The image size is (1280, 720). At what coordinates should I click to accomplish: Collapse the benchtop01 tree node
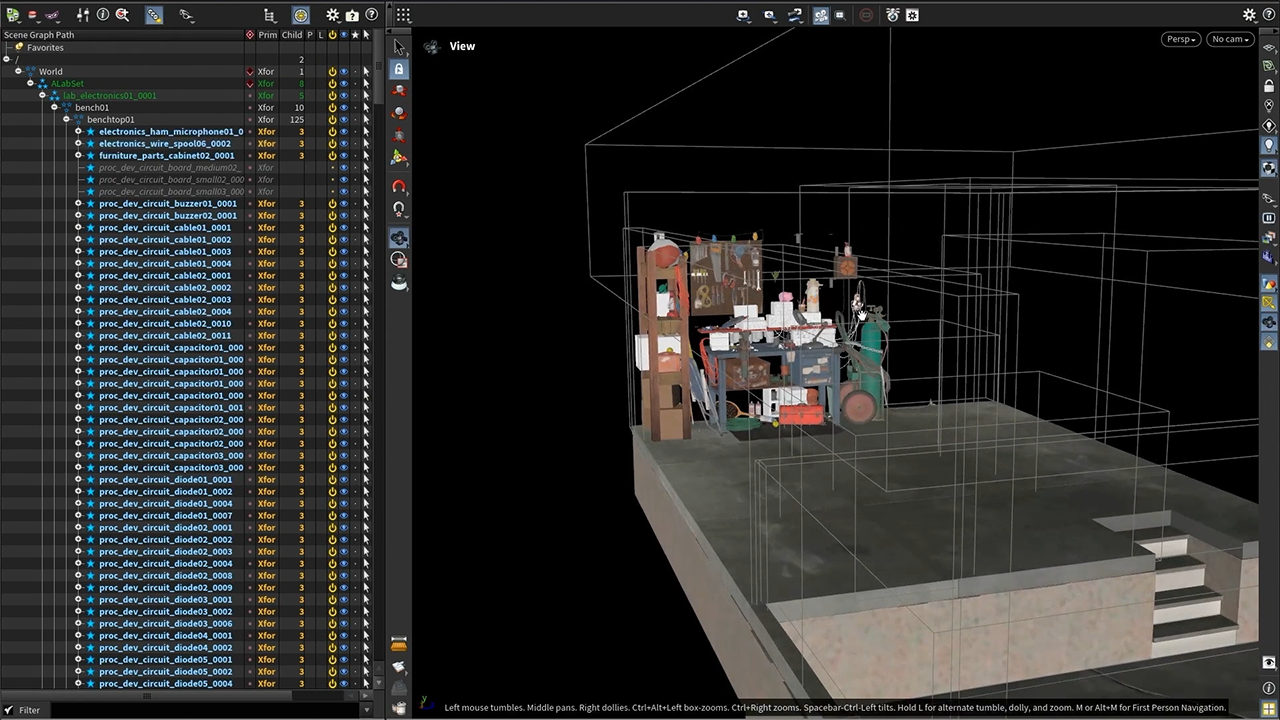pos(67,120)
